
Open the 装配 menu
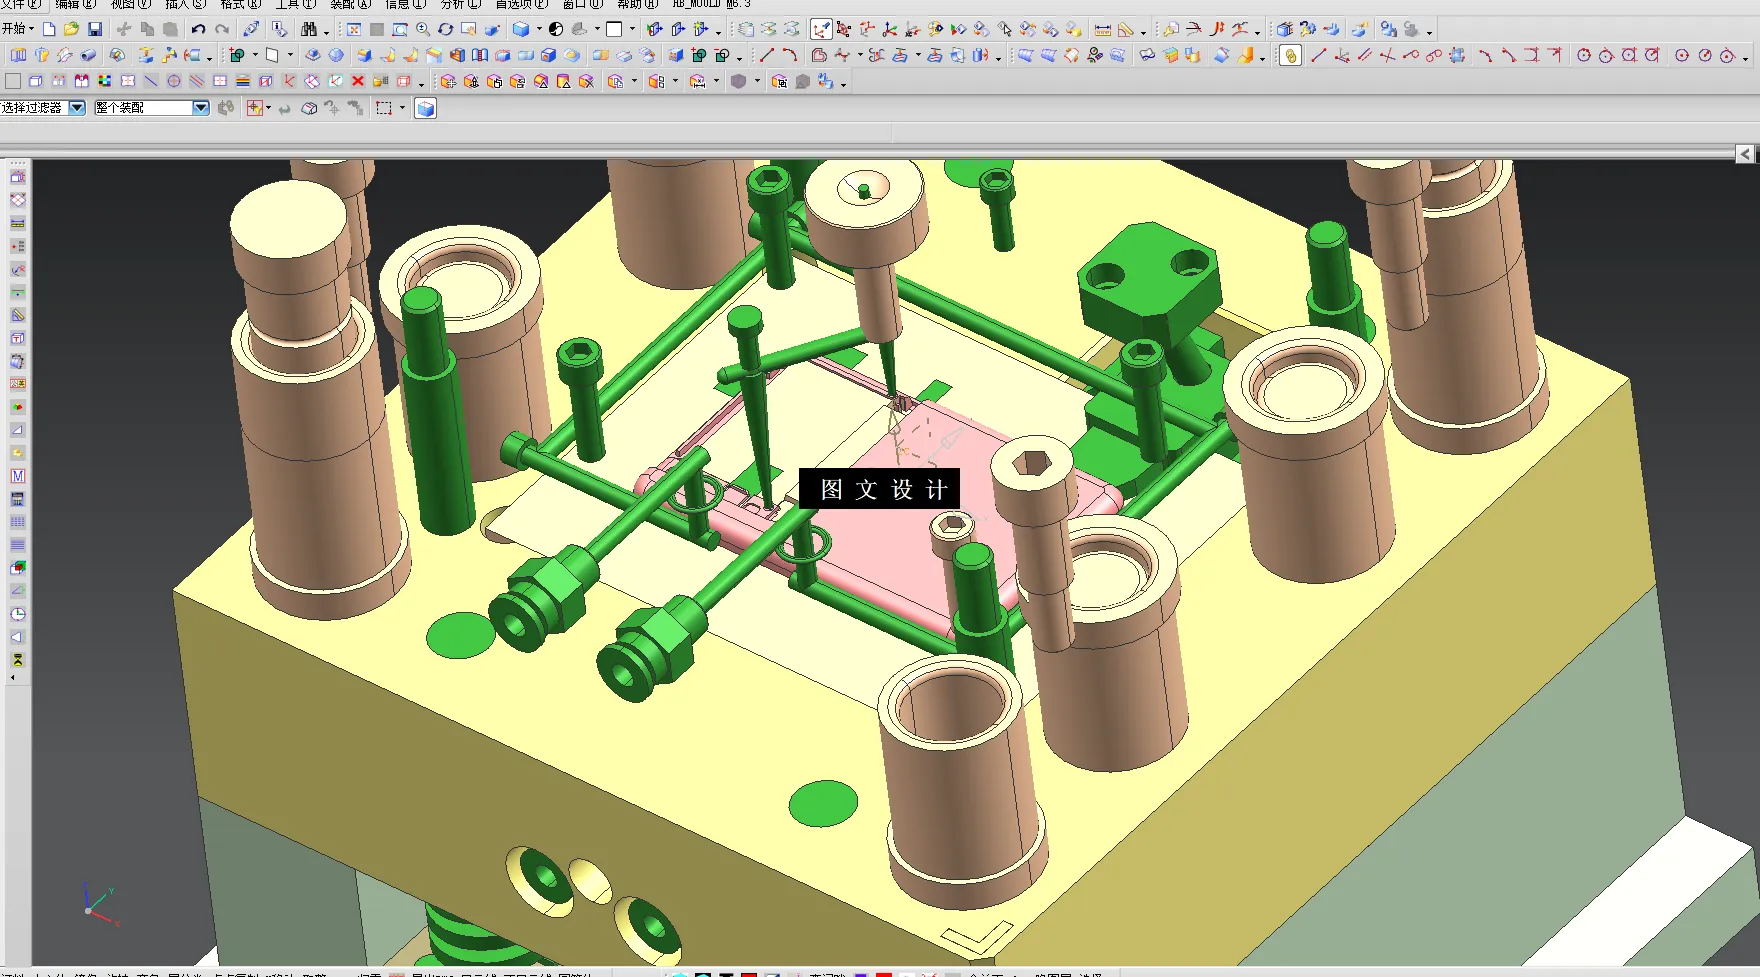pyautogui.click(x=342, y=4)
